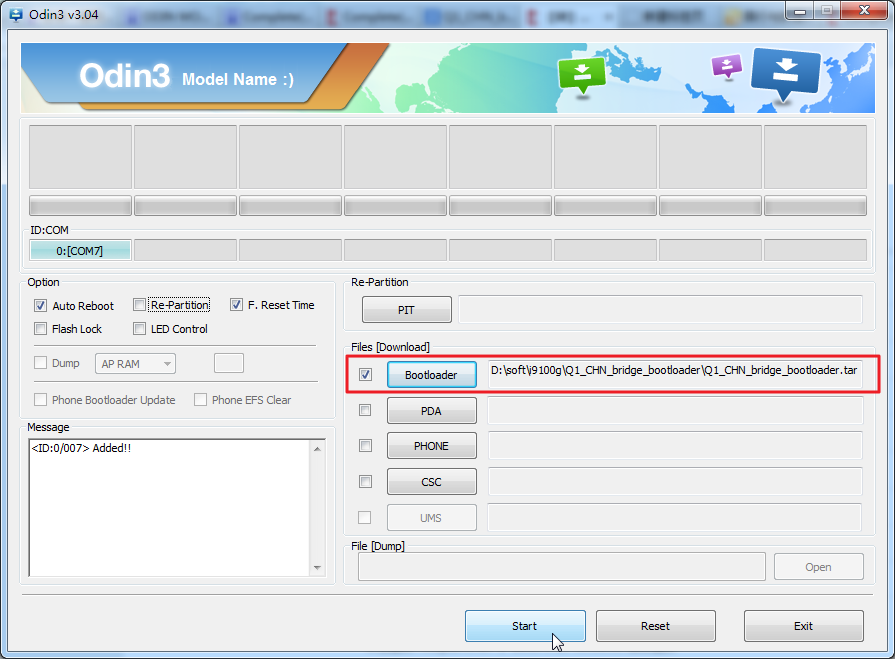
Task: Click the Bootloader file button
Action: 432,375
